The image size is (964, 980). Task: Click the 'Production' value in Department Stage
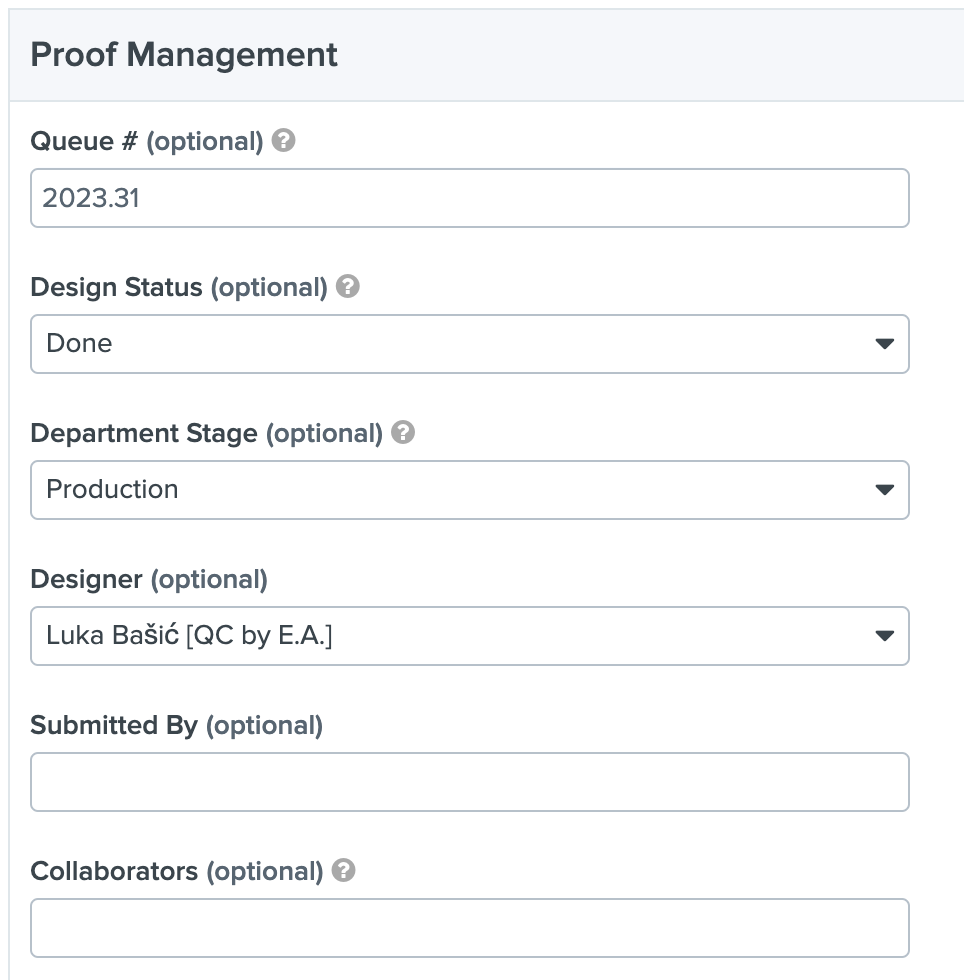113,489
